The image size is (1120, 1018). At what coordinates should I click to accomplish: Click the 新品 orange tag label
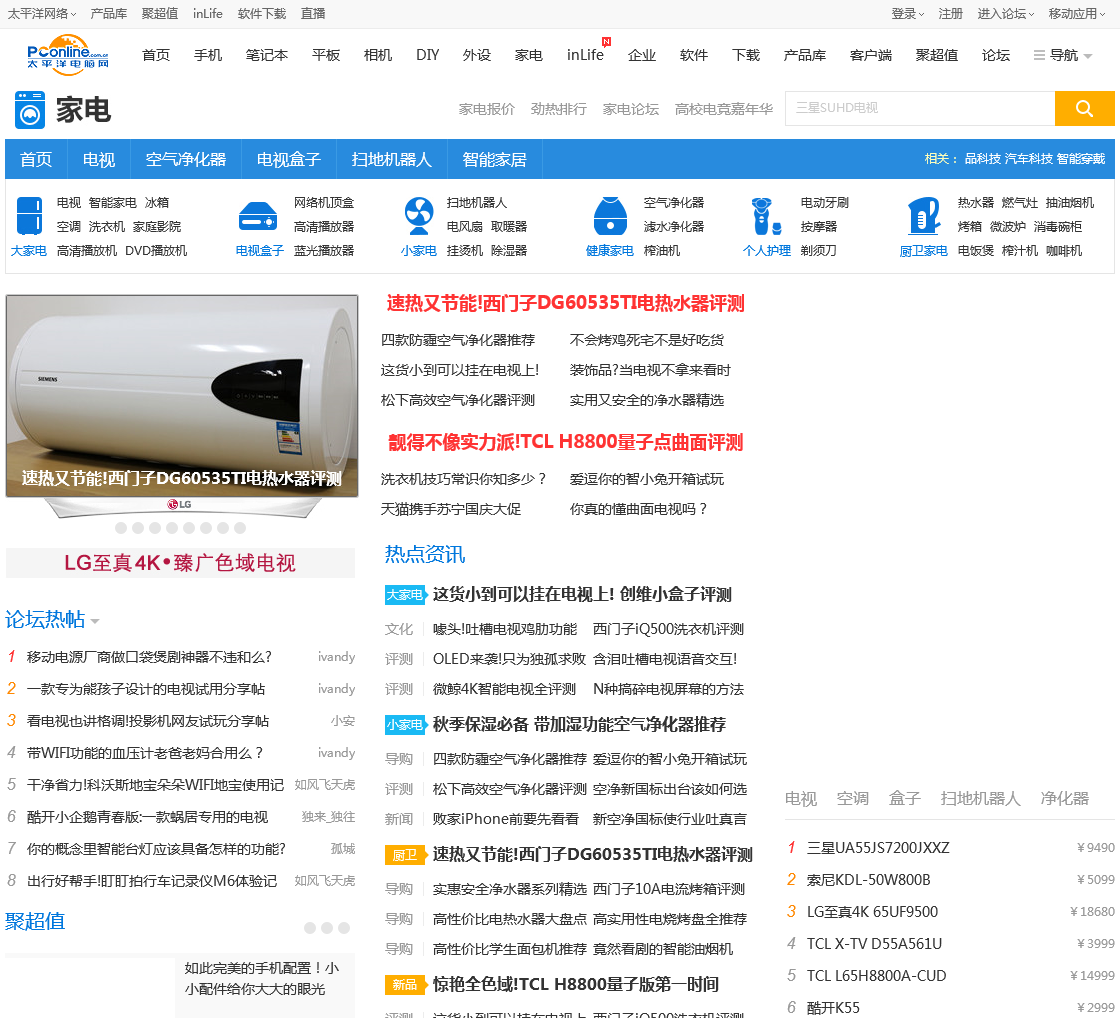(405, 984)
